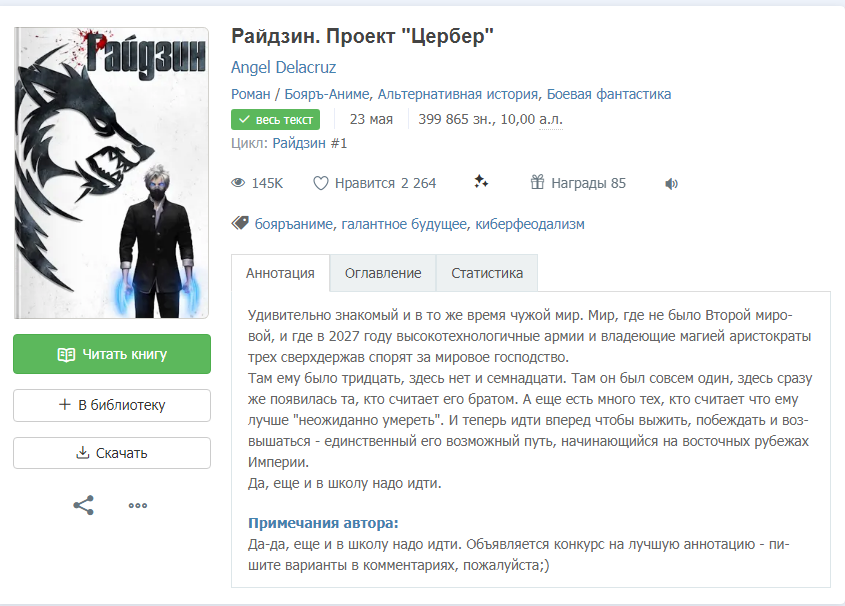This screenshot has height=606, width=845.
Task: Select the Аннотация tab
Action: tap(280, 273)
